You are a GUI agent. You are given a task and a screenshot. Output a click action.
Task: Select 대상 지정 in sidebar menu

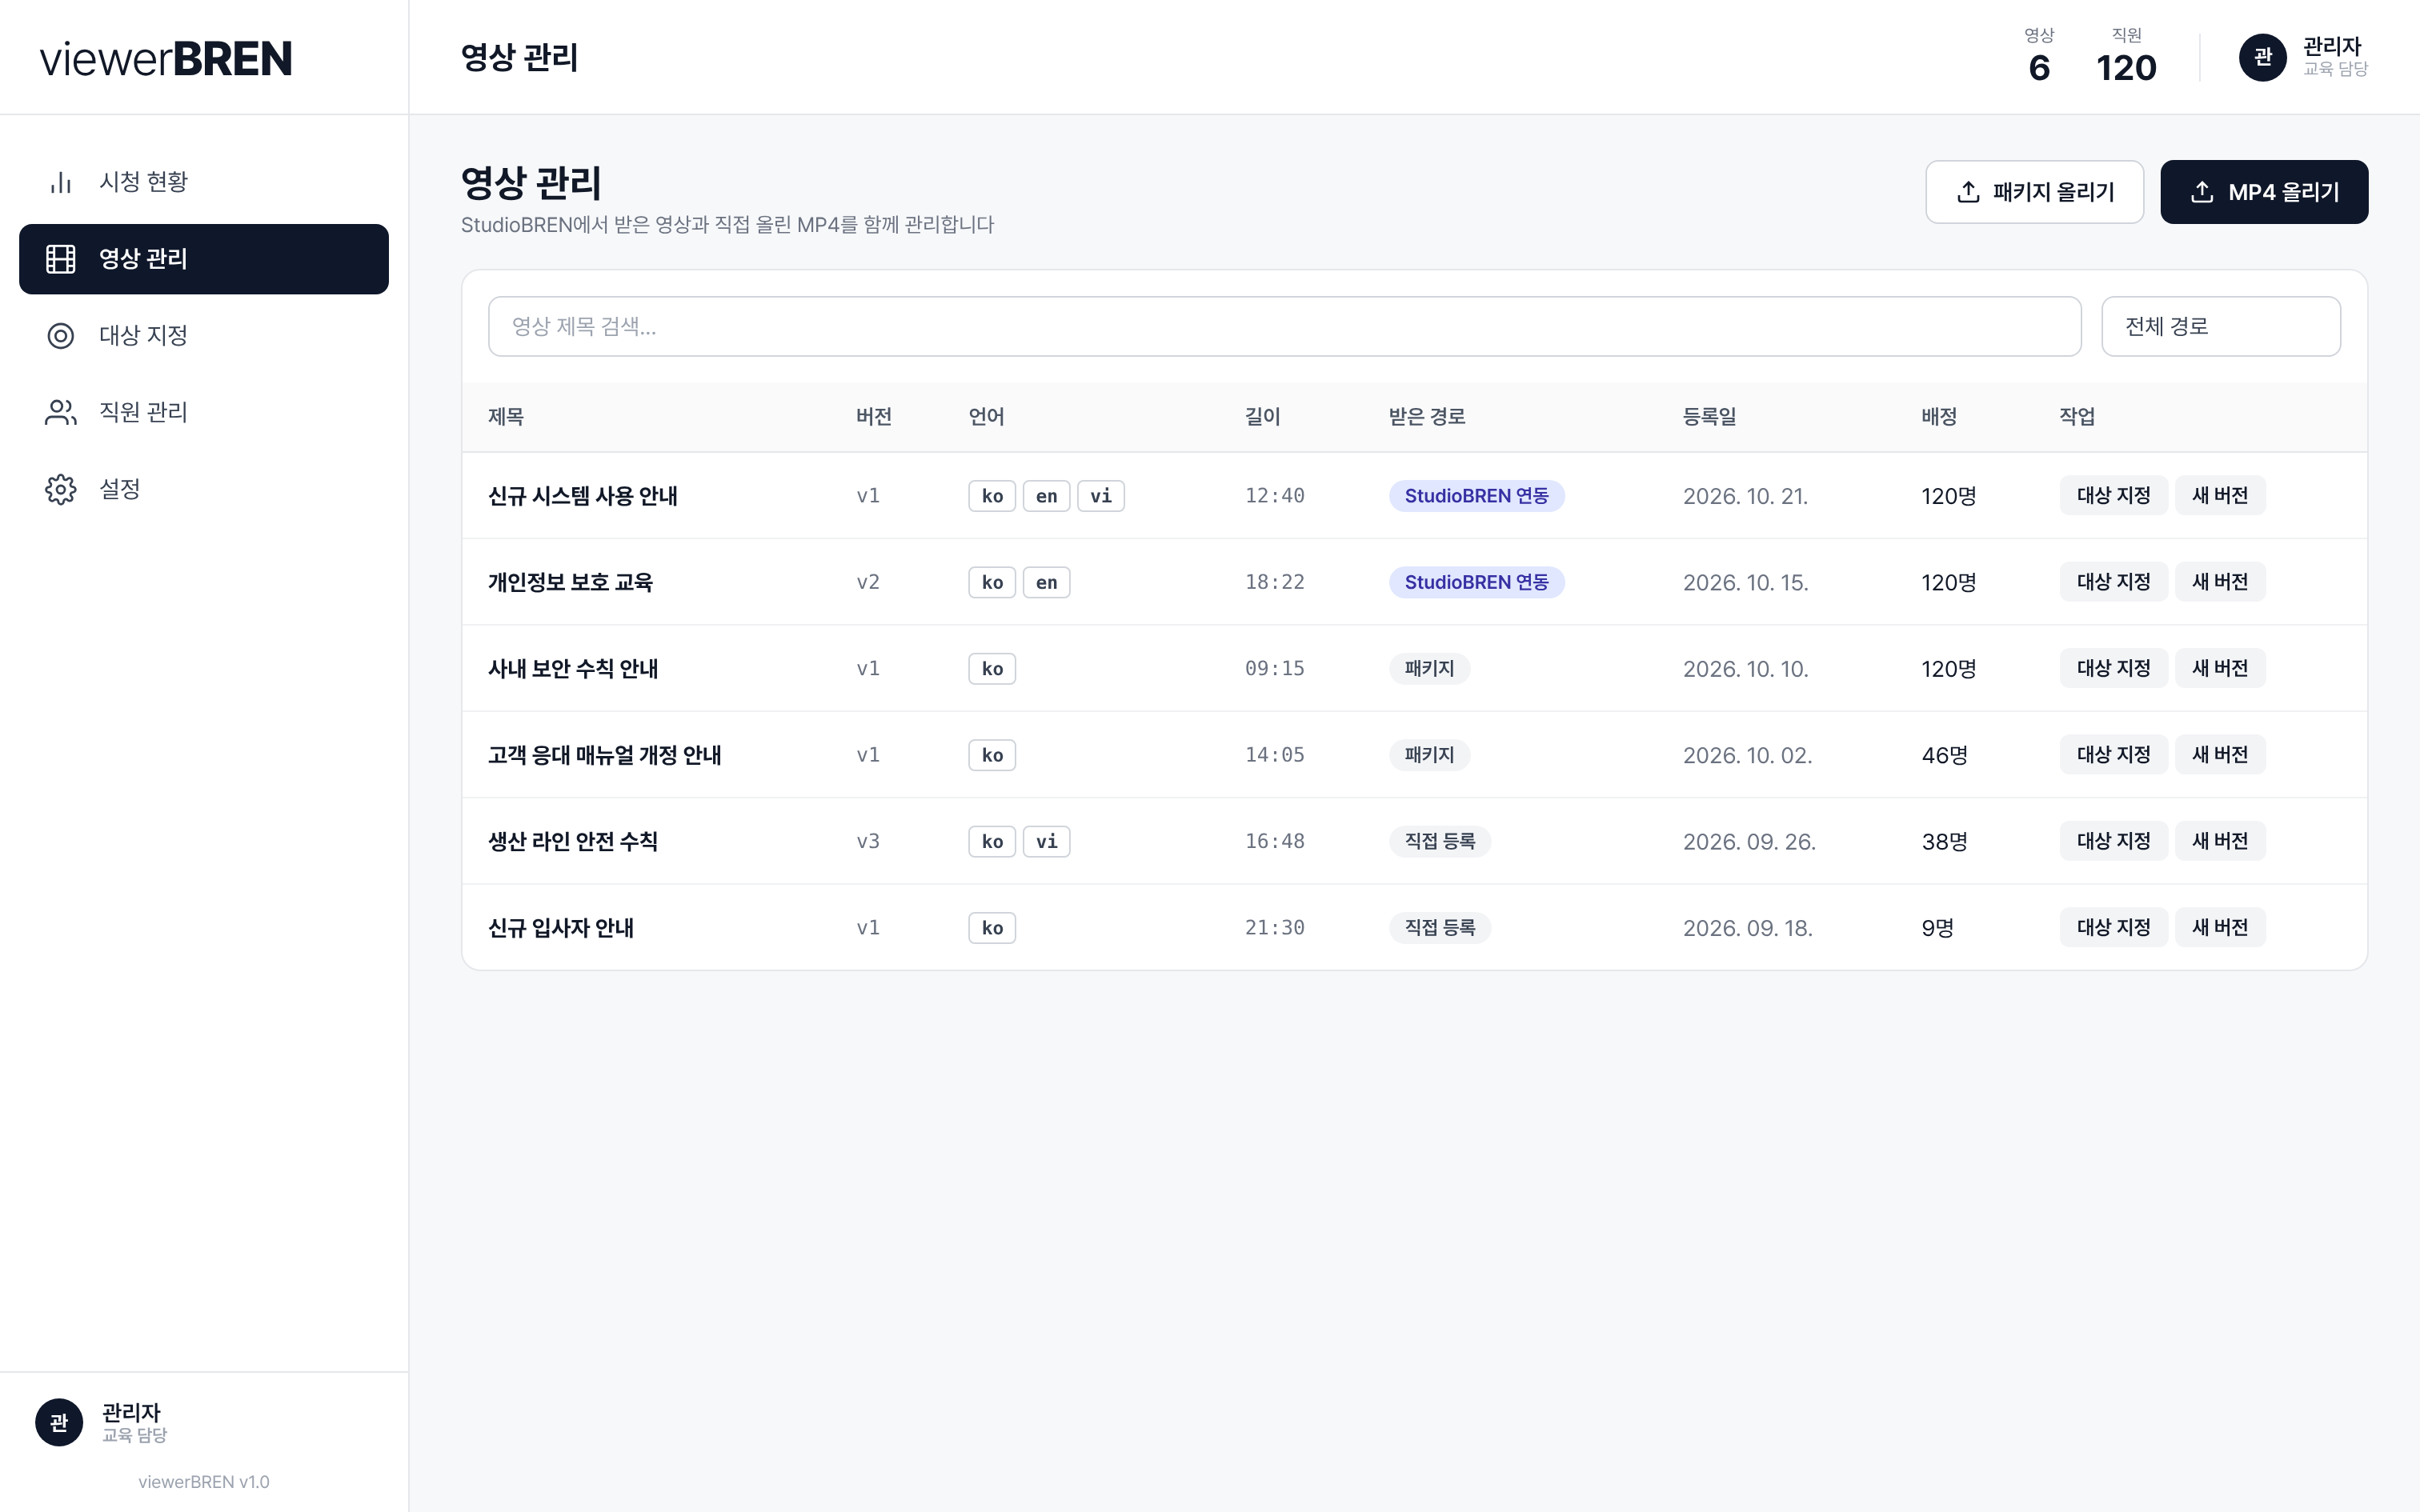(204, 336)
